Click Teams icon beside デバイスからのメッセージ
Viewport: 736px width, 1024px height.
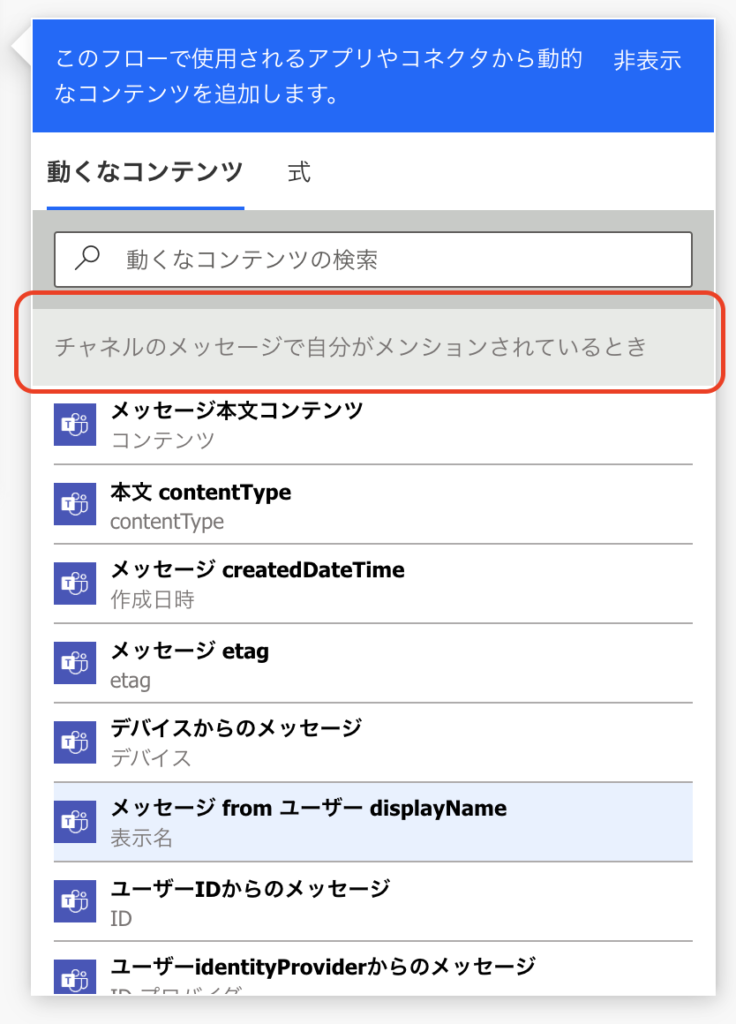pos(74,743)
